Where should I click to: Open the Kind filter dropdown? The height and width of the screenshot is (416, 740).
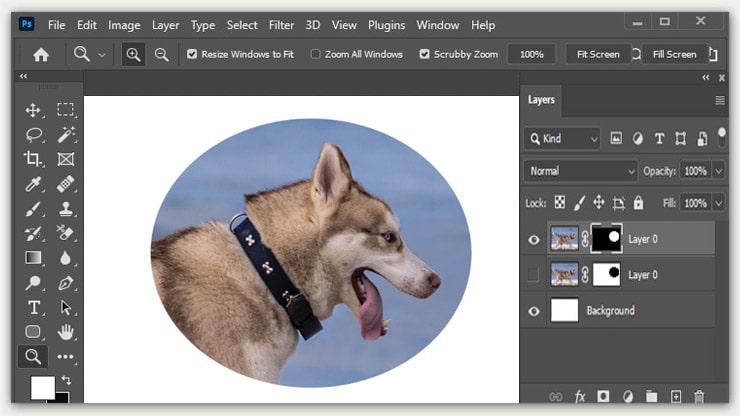[x=562, y=139]
